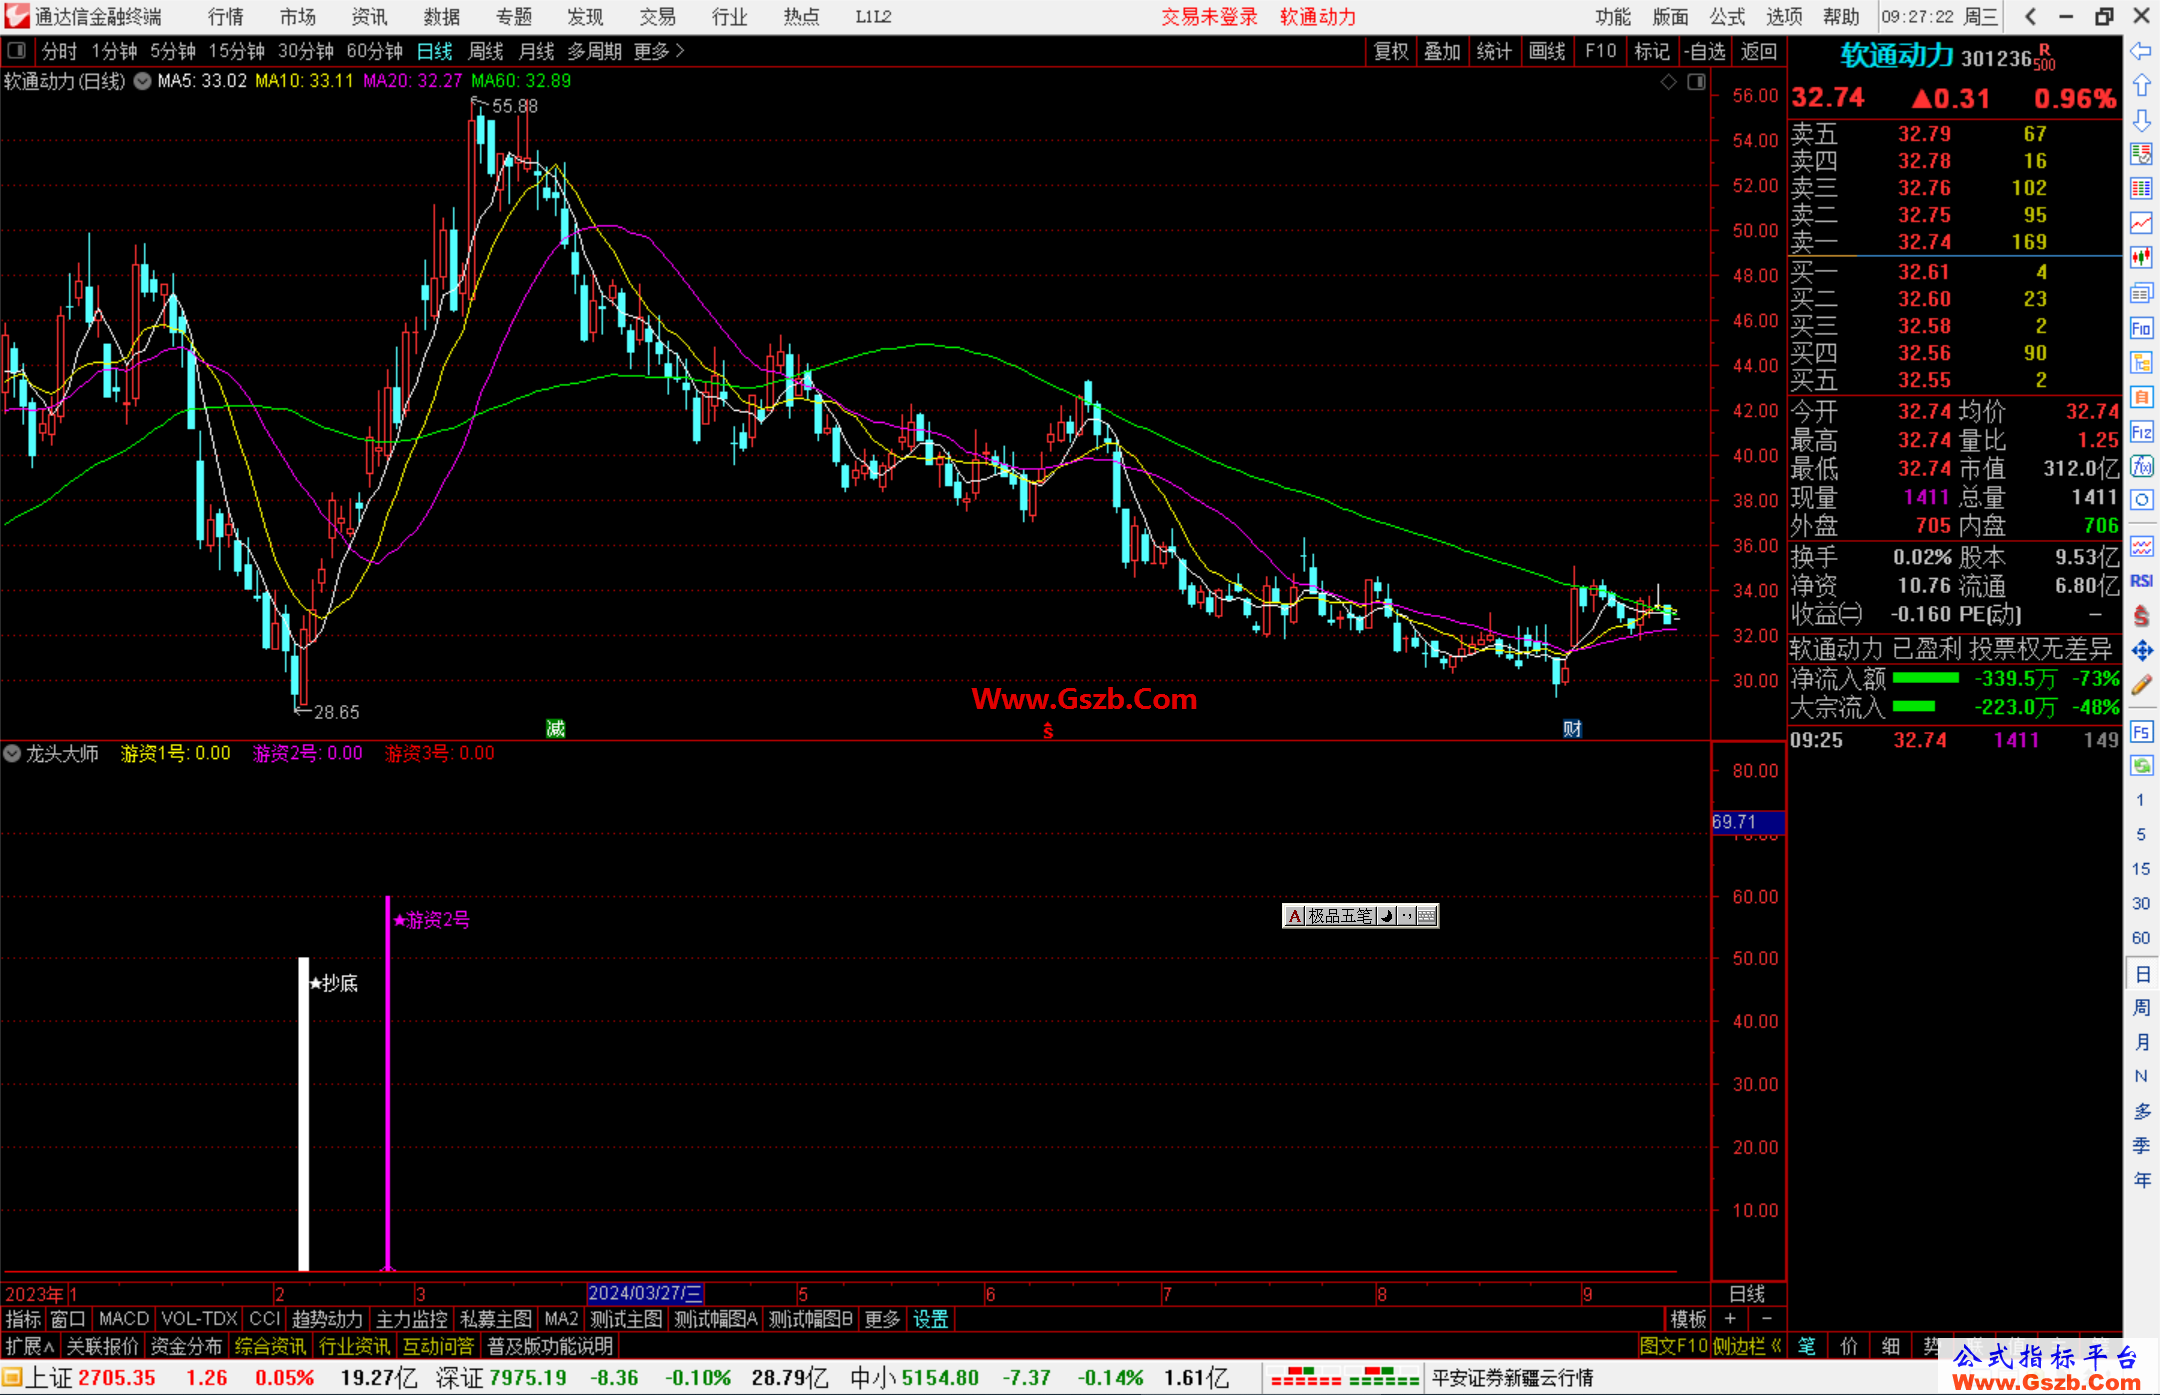Click the wavy lines indicator sidebar icon
The width and height of the screenshot is (2160, 1395).
click(2141, 546)
